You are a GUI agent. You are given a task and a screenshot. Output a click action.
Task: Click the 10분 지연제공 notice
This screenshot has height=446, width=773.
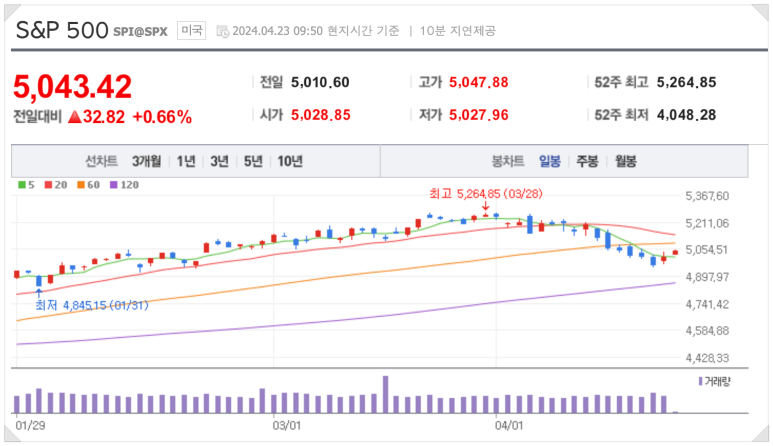457,31
